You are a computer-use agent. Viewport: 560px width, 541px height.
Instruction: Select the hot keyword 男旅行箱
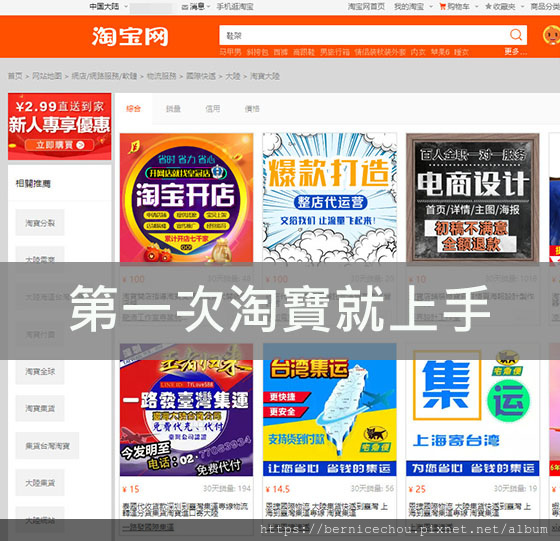pyautogui.click(x=335, y=52)
